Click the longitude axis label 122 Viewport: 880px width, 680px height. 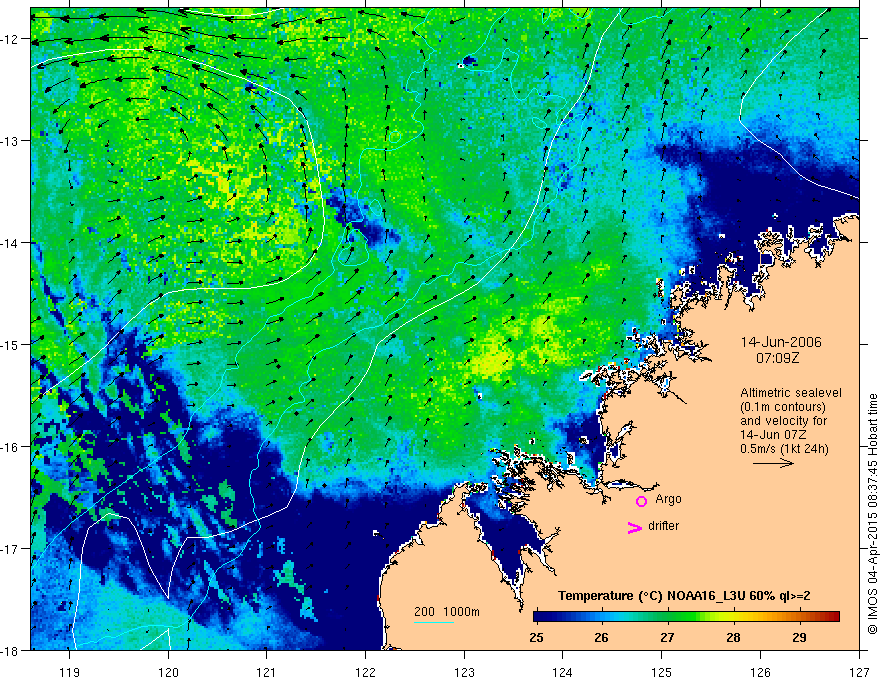[365, 672]
